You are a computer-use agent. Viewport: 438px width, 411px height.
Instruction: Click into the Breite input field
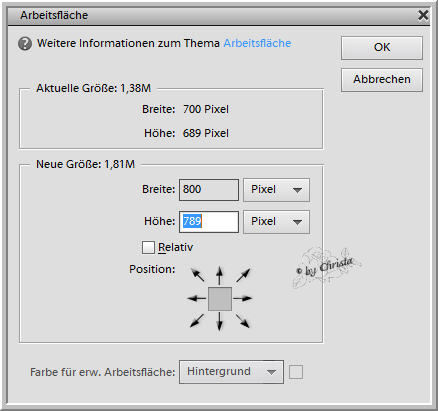(x=209, y=190)
